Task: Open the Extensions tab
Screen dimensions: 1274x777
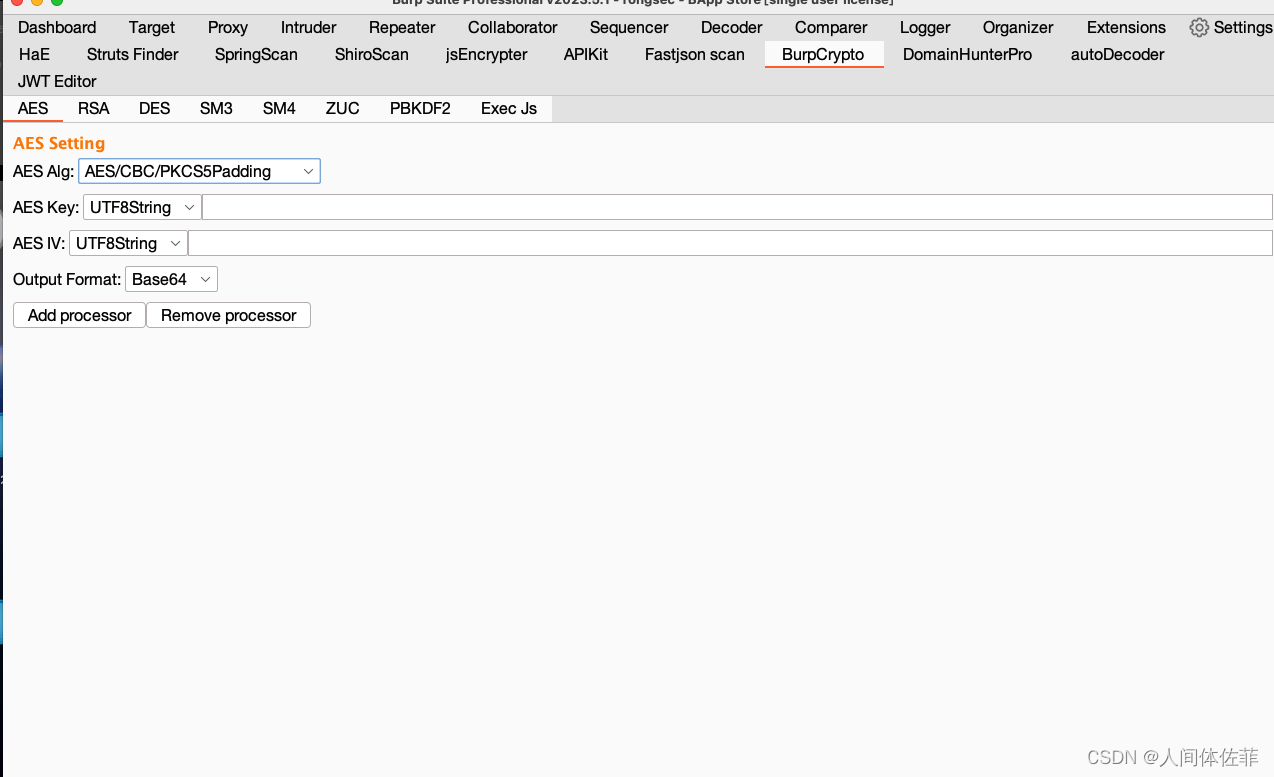Action: pos(1126,27)
